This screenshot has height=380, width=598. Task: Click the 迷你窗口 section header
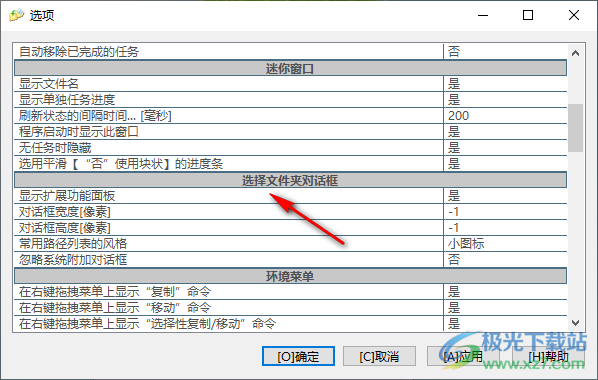[290, 69]
